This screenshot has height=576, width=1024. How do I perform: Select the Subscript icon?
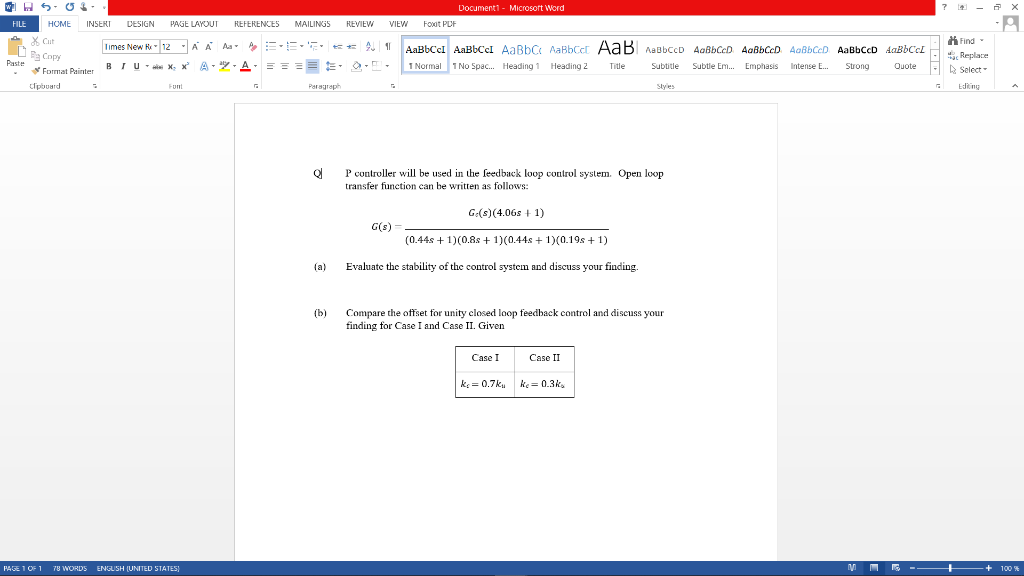click(171, 66)
